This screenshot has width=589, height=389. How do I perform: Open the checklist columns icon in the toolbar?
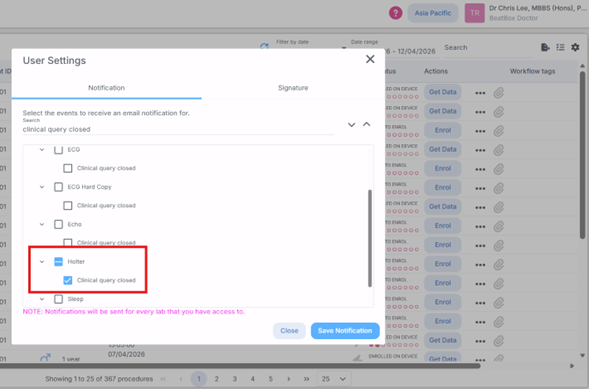[x=560, y=47]
